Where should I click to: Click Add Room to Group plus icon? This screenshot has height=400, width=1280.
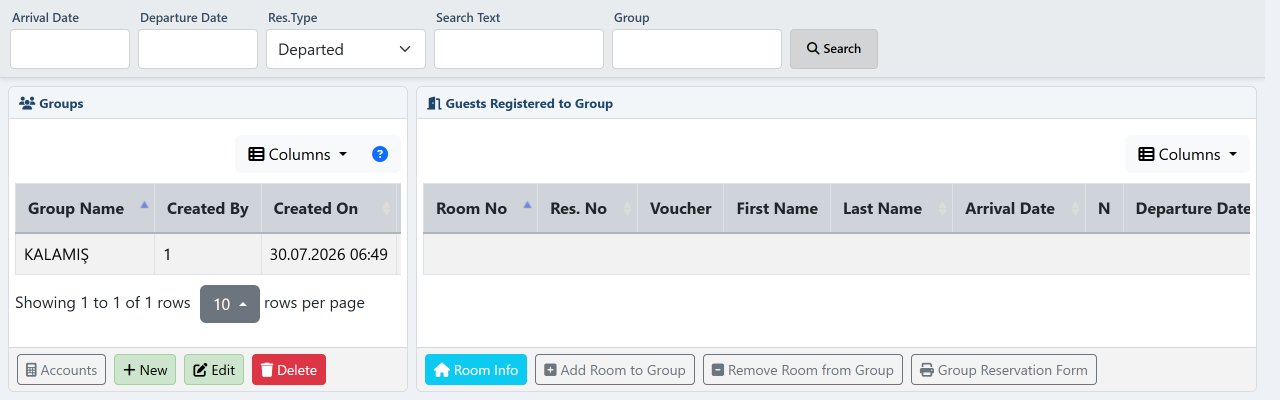coord(615,370)
